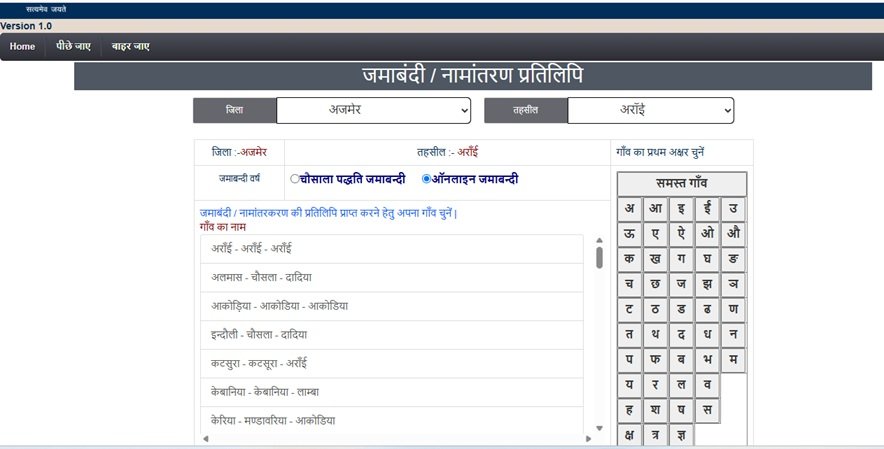Select ऑनलाइन जमाबन्दी radio option
Viewport: 884px width, 449px height.
[x=427, y=179]
